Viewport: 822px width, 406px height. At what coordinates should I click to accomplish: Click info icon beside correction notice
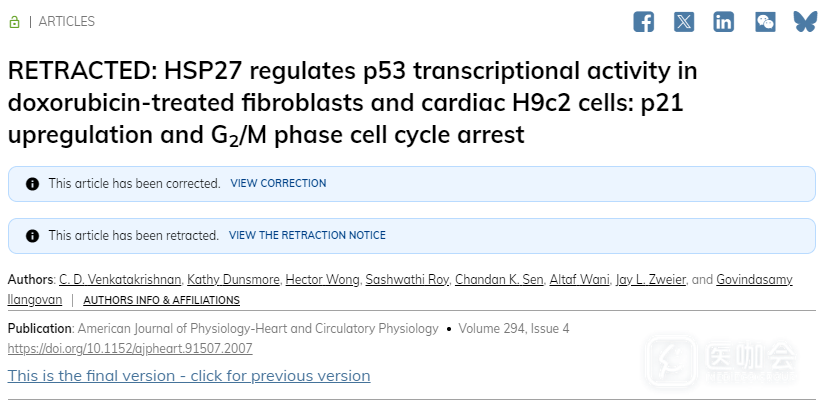[x=32, y=184]
